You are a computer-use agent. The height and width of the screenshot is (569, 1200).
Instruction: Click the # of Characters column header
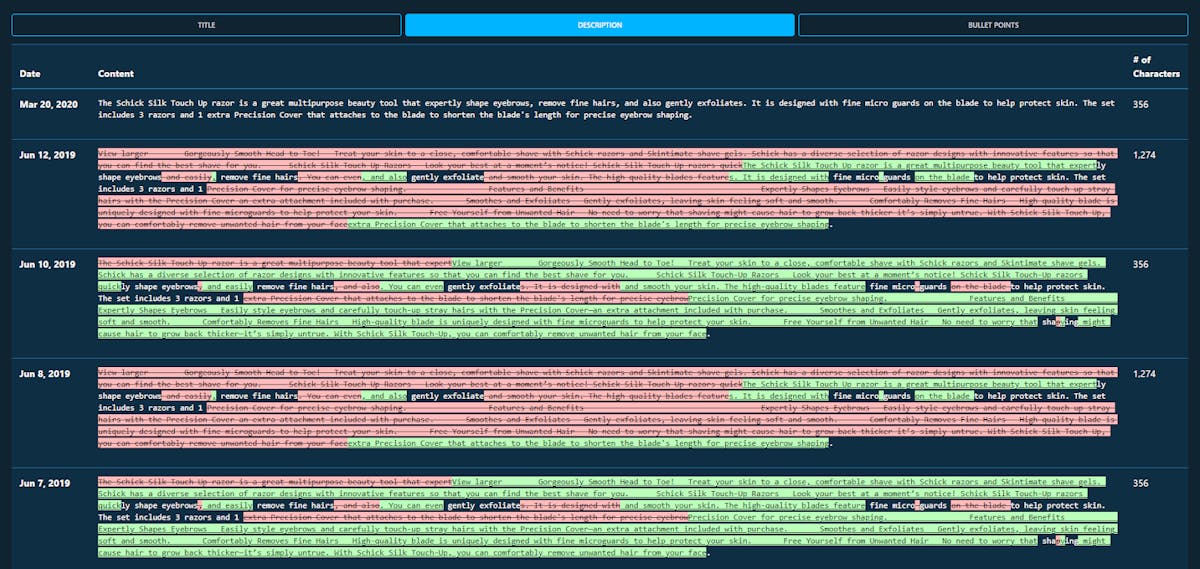(x=1156, y=67)
